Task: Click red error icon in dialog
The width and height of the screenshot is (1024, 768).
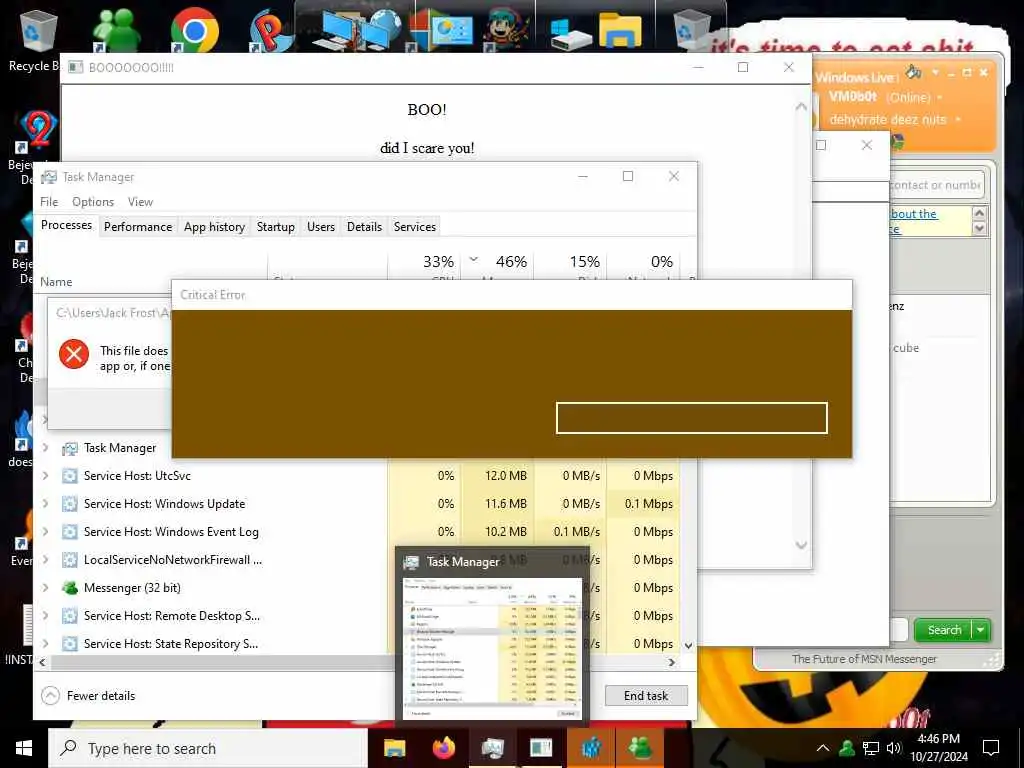Action: (74, 354)
